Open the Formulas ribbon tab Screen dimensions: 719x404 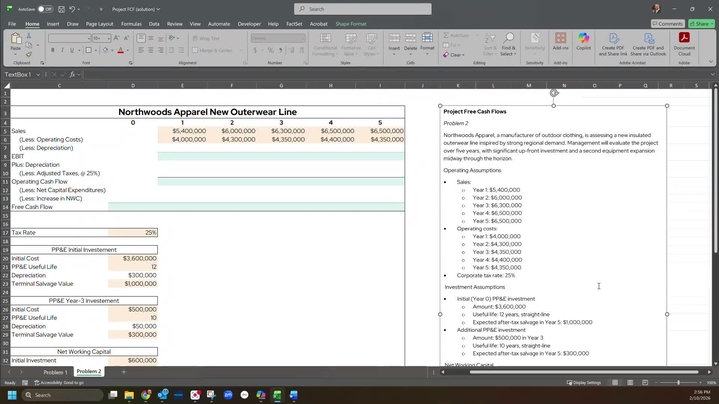pyautogui.click(x=131, y=23)
